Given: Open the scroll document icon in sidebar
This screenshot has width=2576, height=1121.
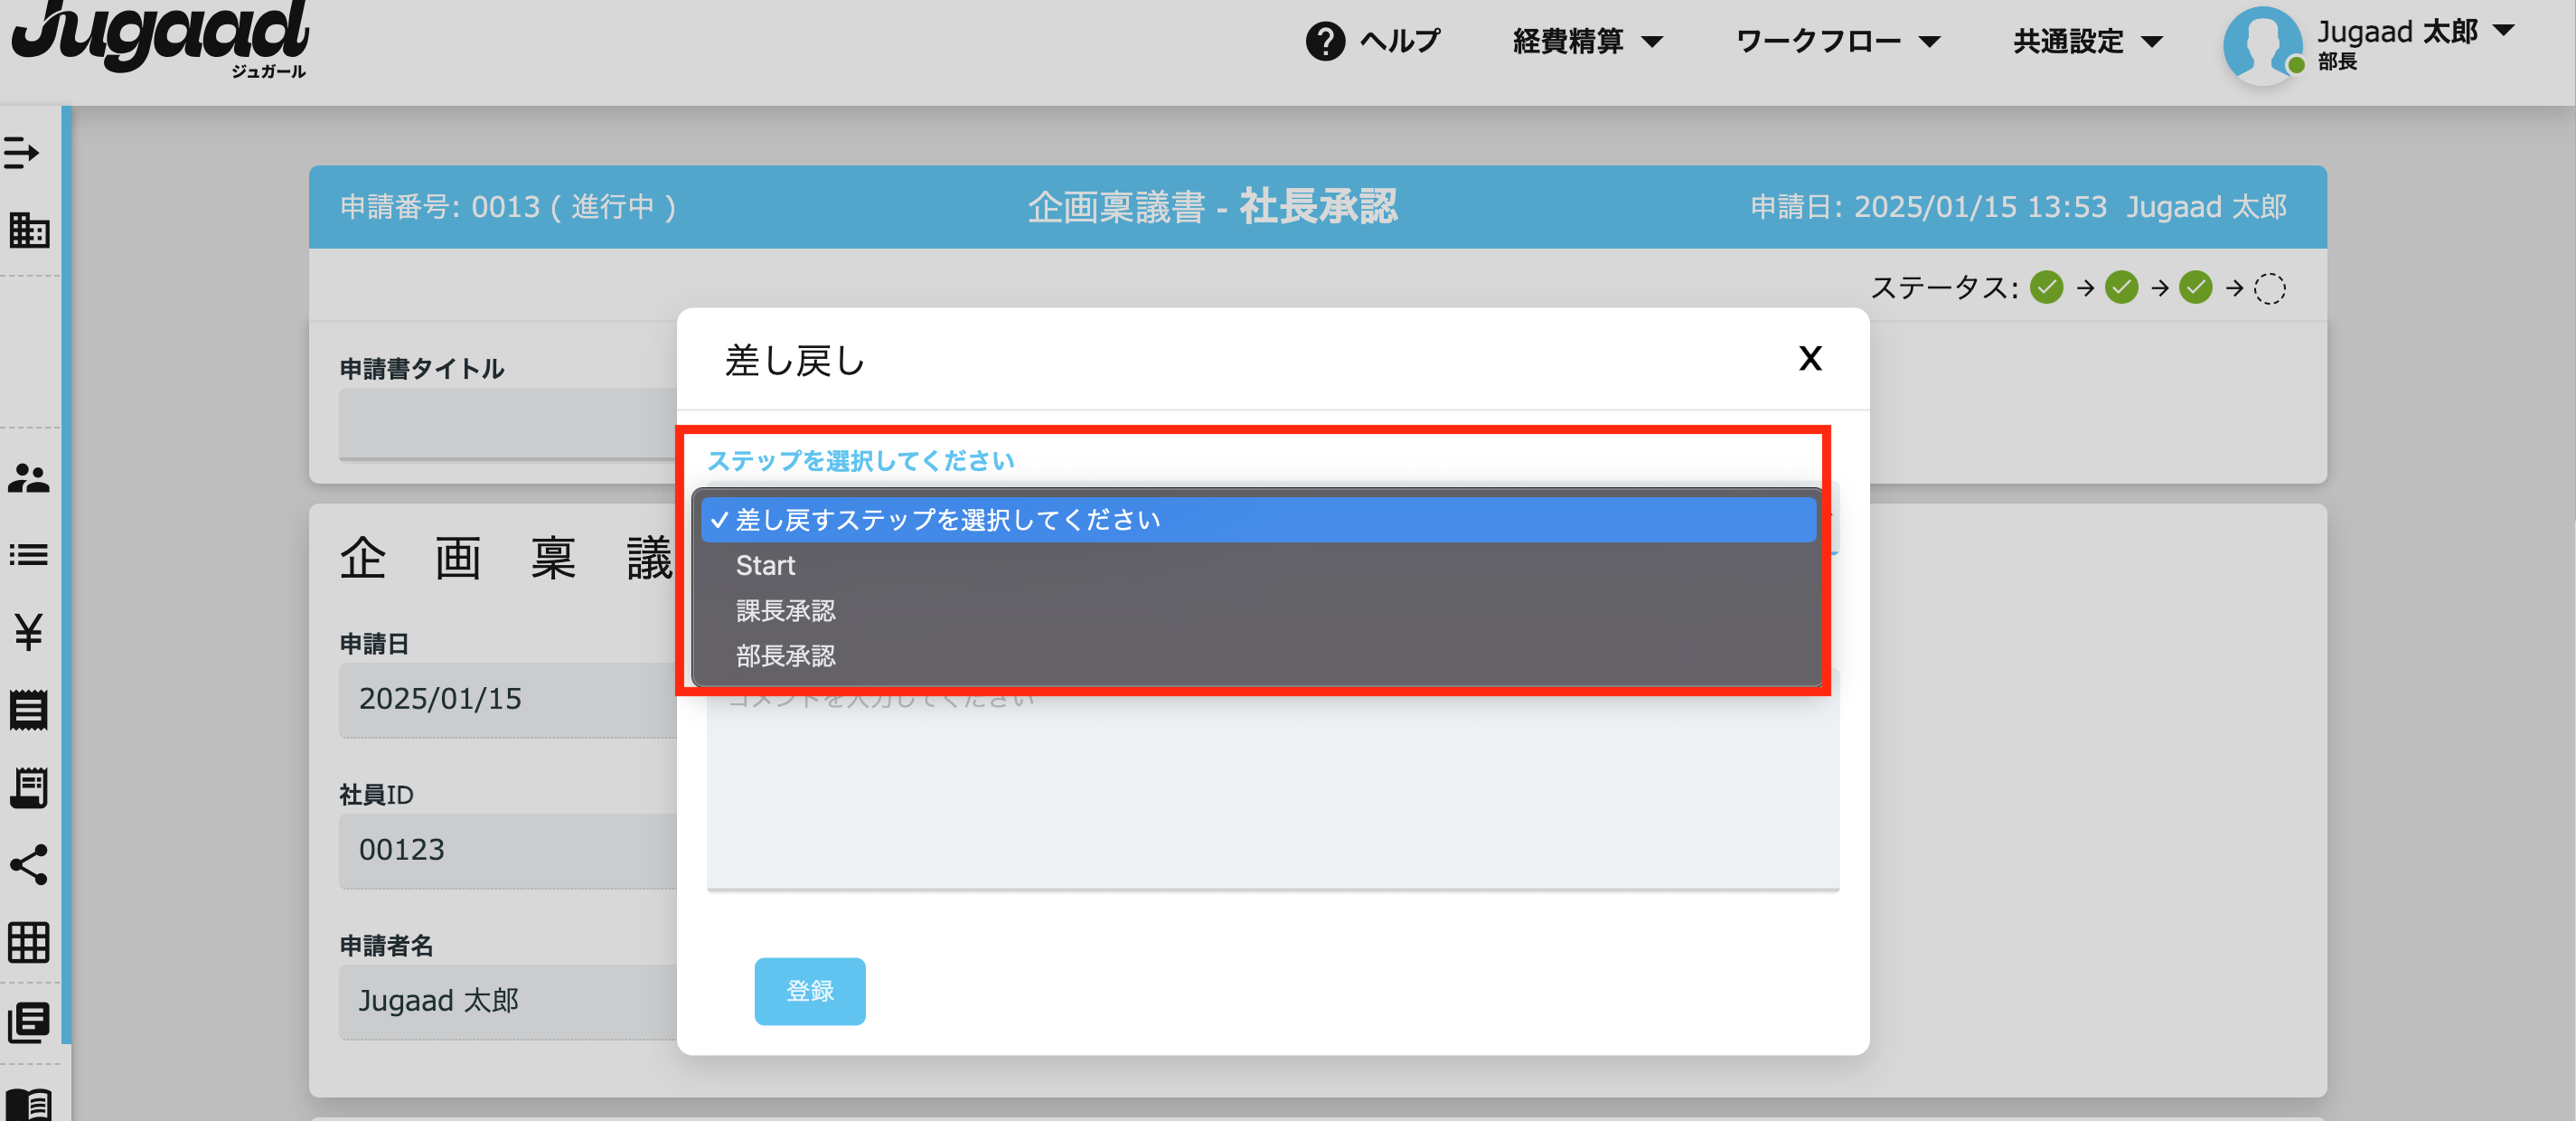Looking at the screenshot, I should coord(28,787).
